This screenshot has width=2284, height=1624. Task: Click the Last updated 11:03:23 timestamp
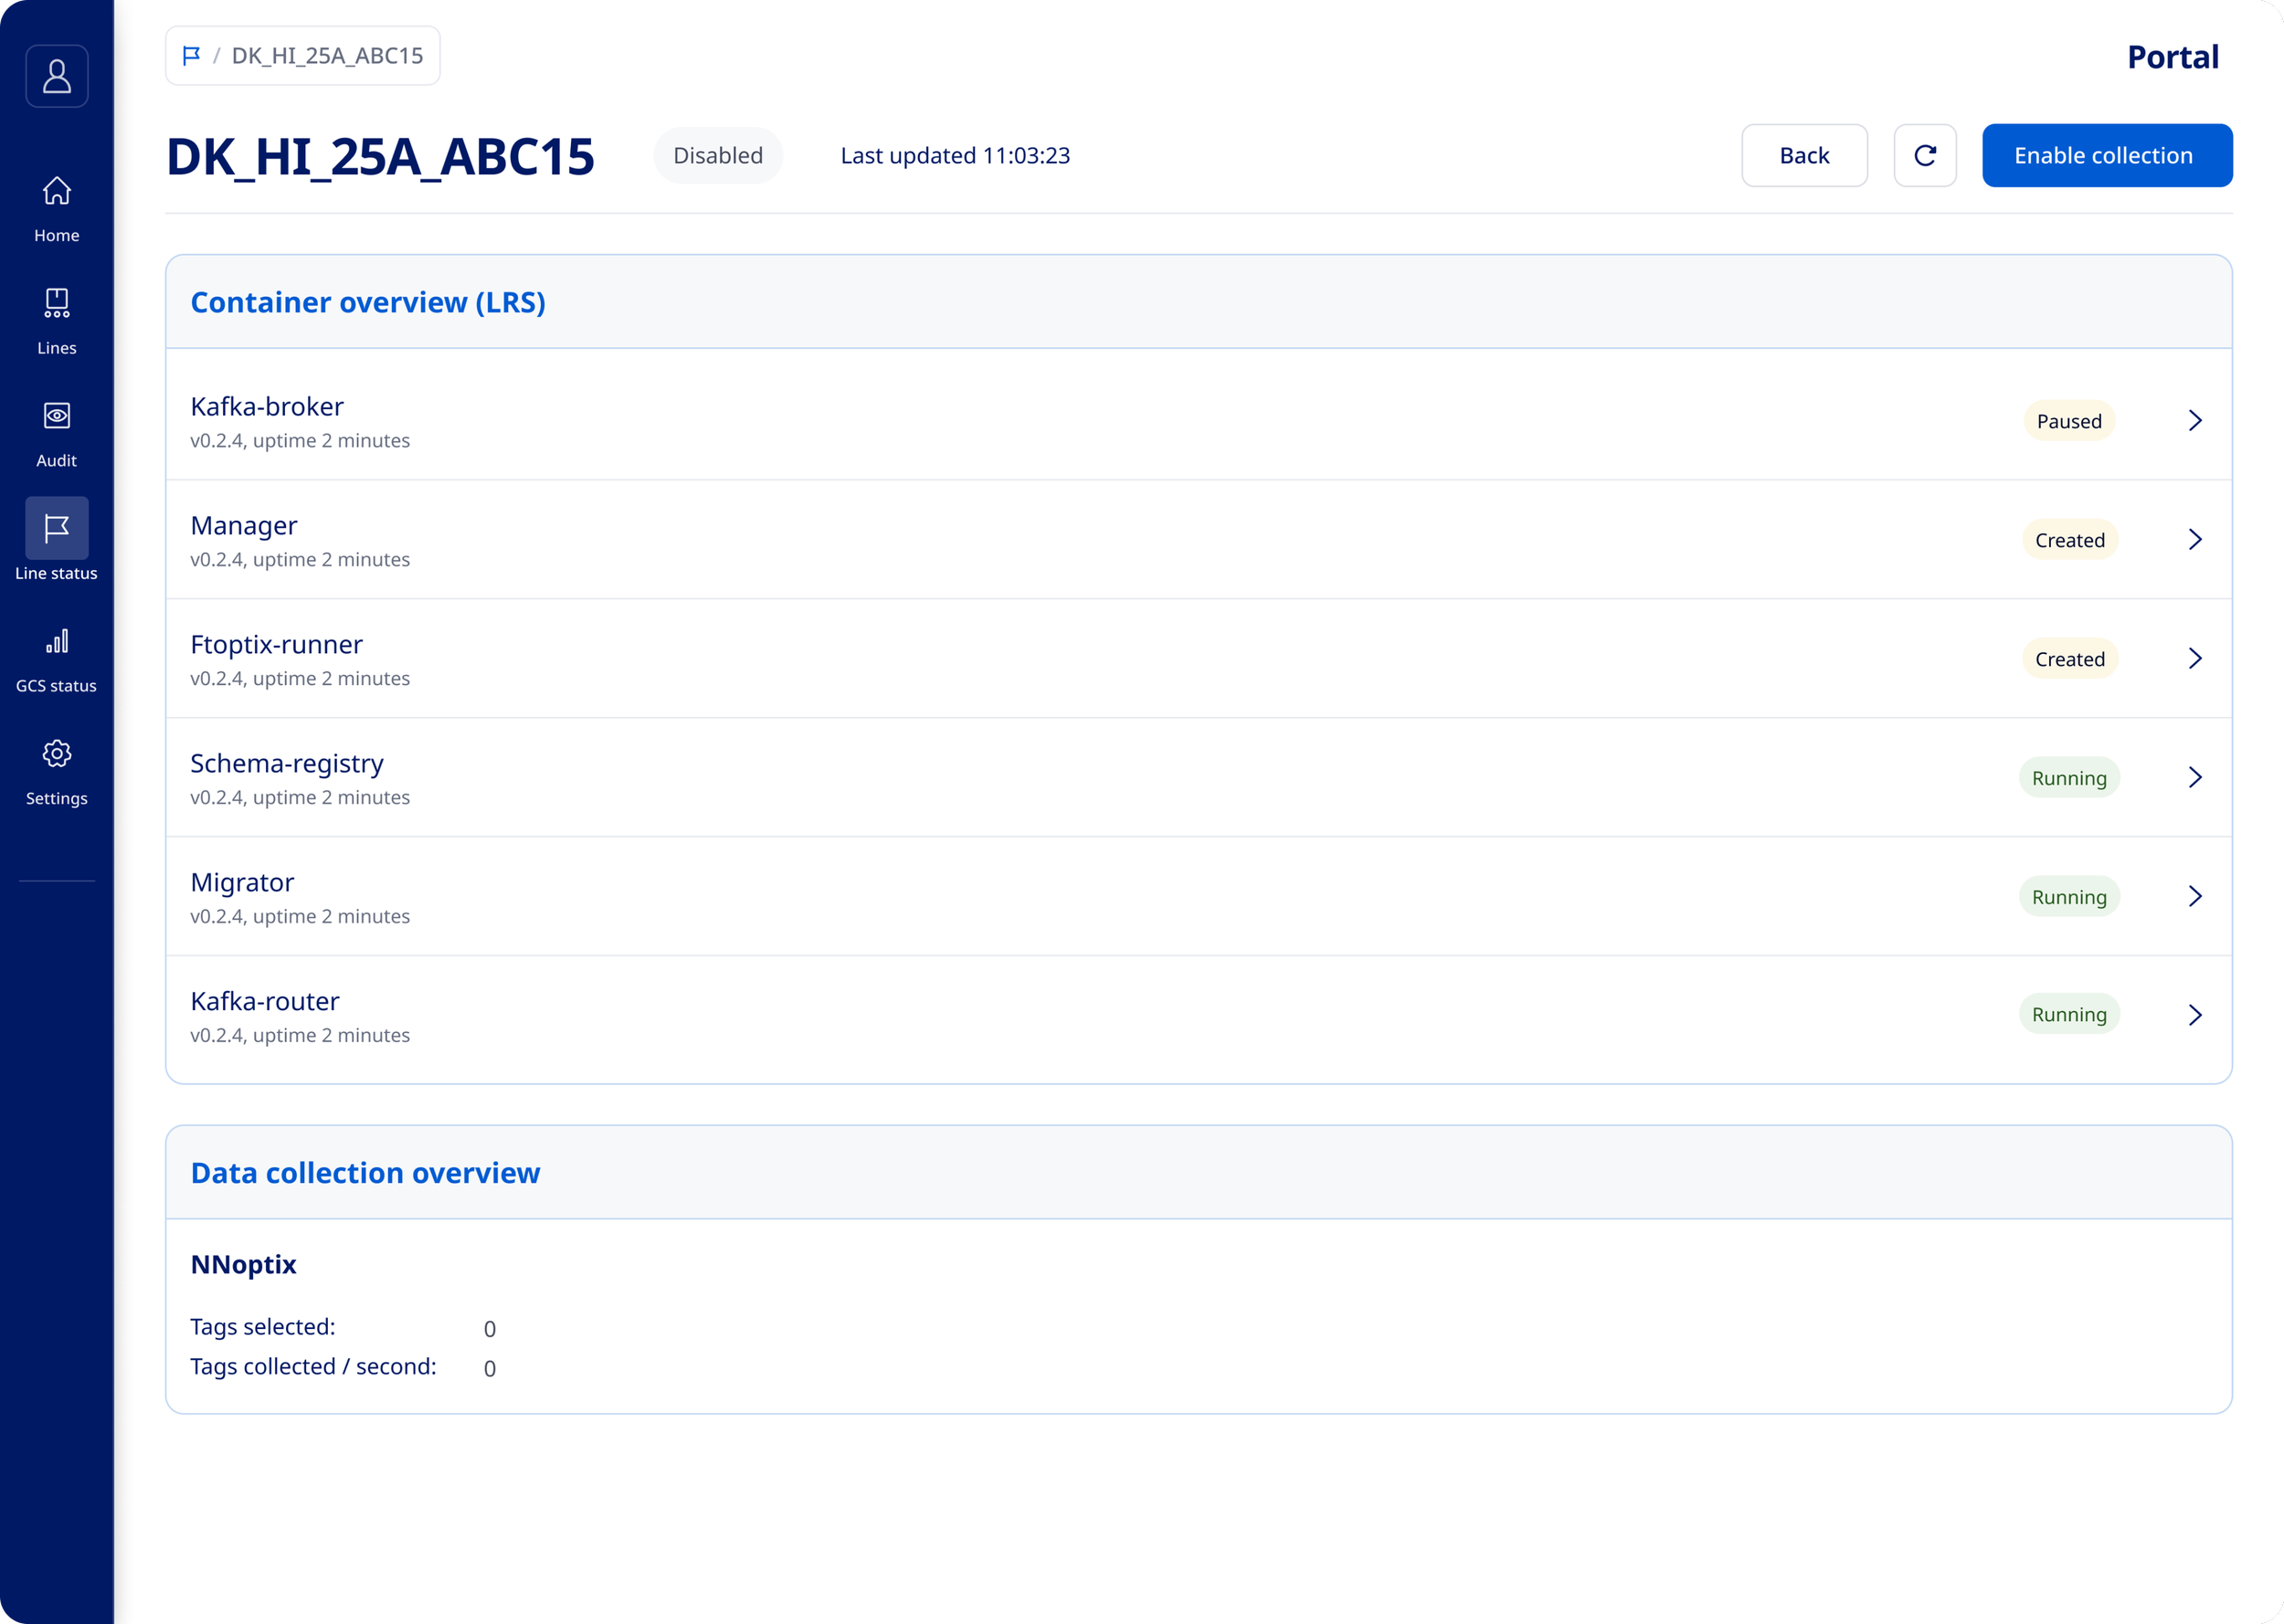[955, 155]
